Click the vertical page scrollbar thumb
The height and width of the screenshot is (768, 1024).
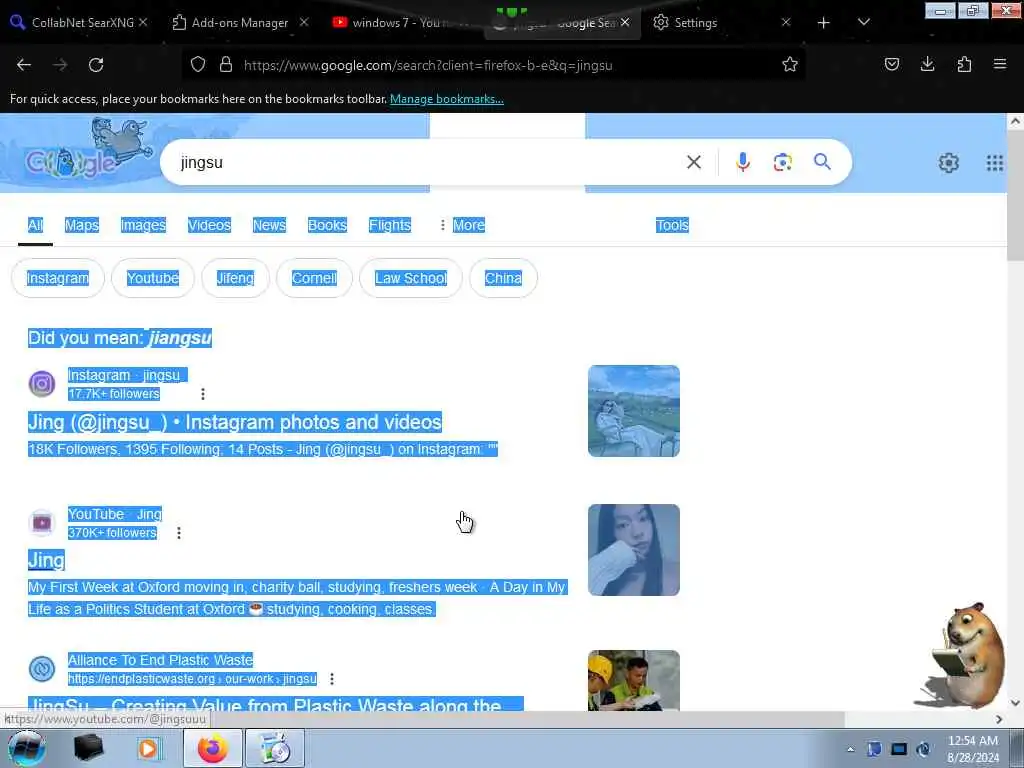[x=1015, y=195]
